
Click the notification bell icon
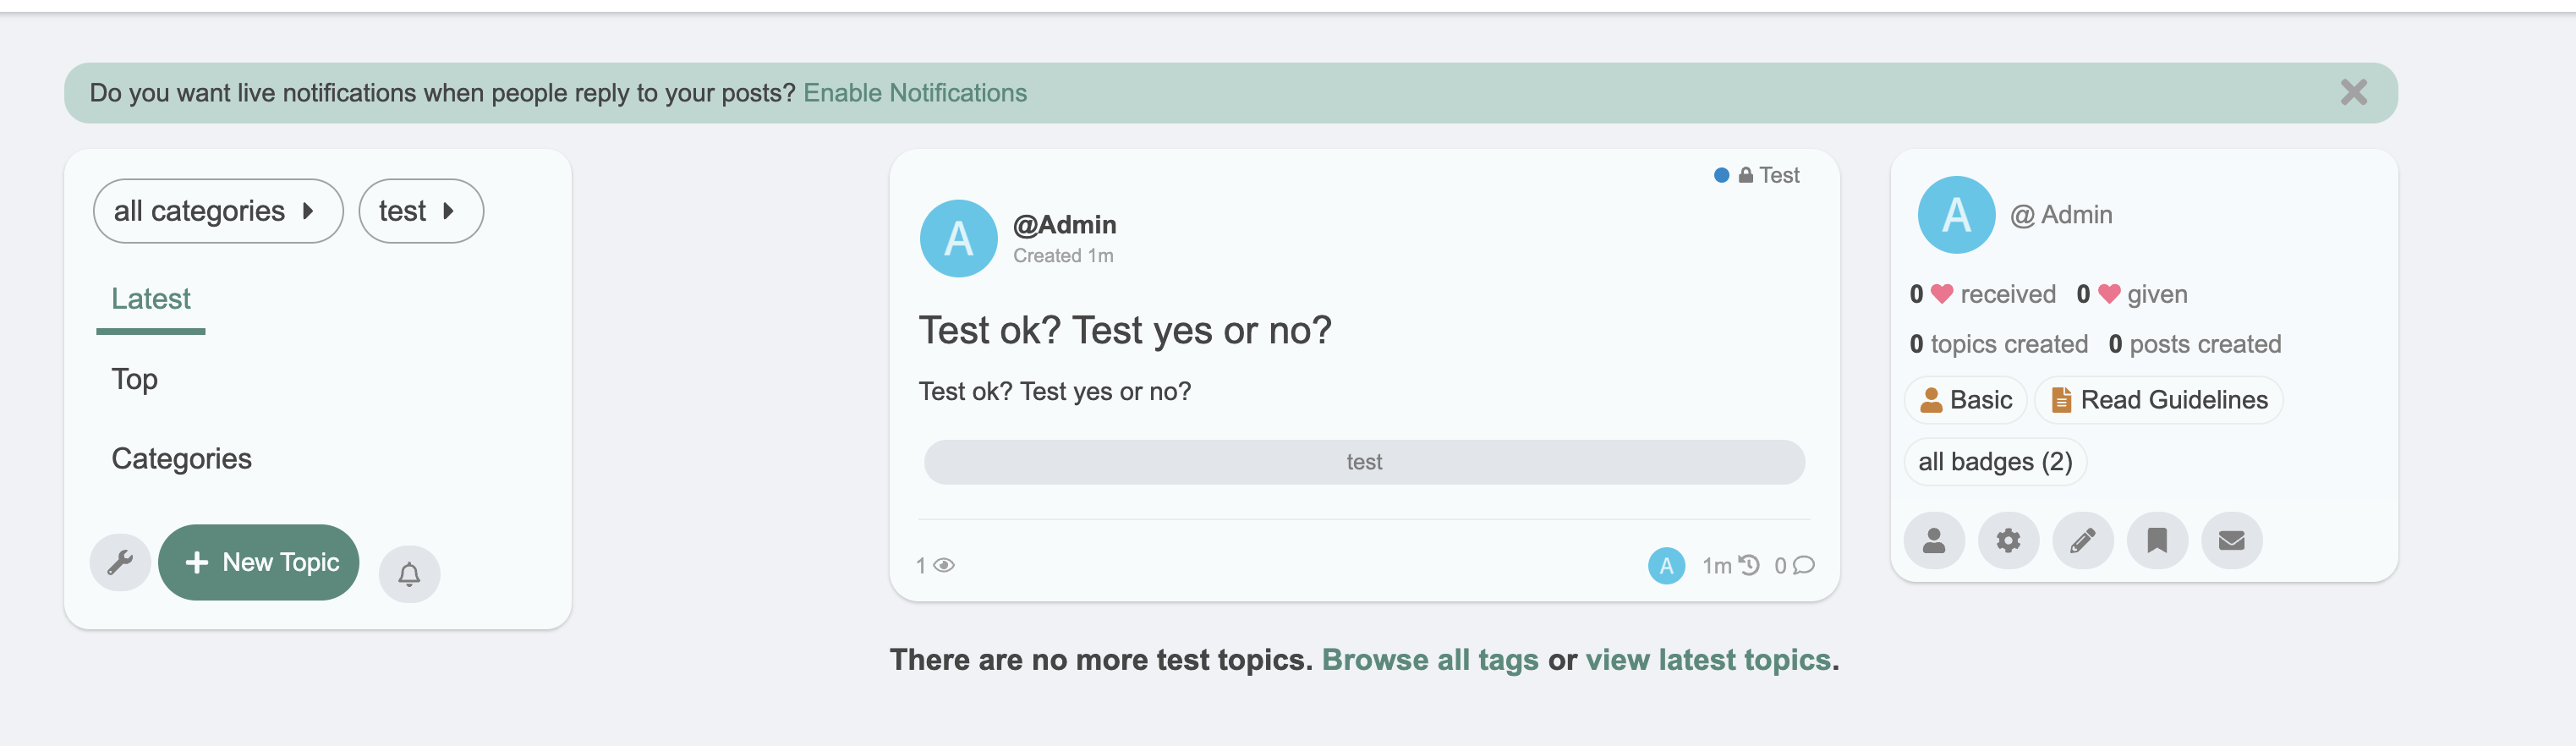409,574
